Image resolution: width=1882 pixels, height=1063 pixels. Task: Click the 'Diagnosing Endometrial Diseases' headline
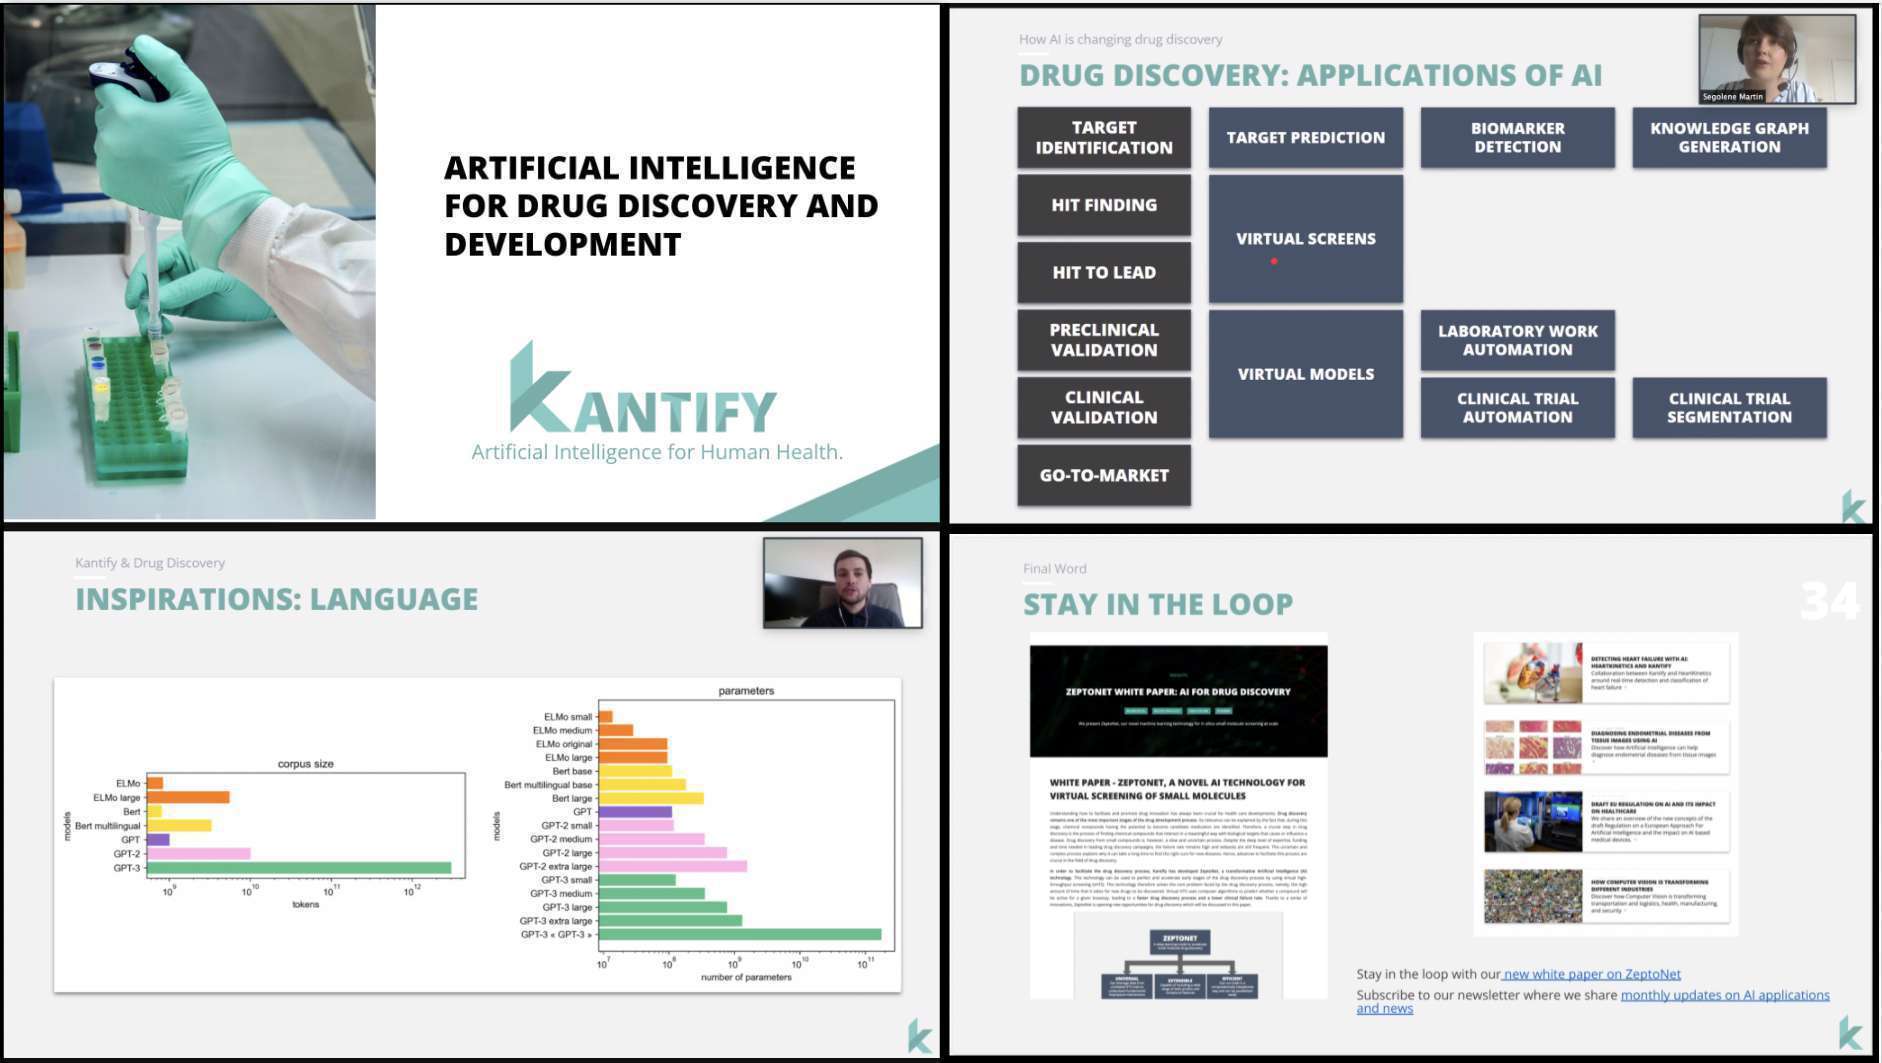tap(1650, 737)
